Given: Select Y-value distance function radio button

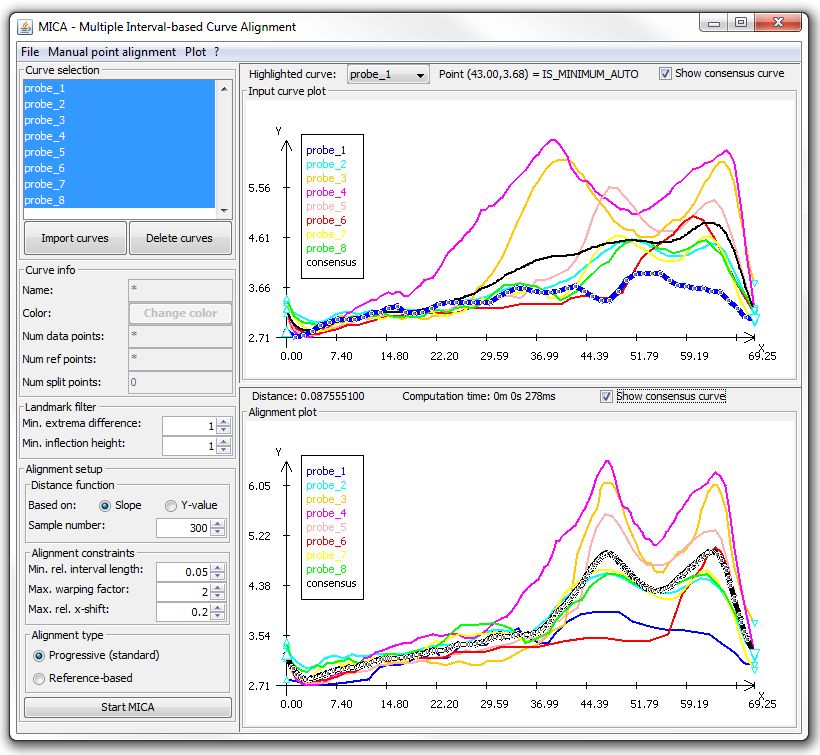Looking at the screenshot, I should [170, 506].
